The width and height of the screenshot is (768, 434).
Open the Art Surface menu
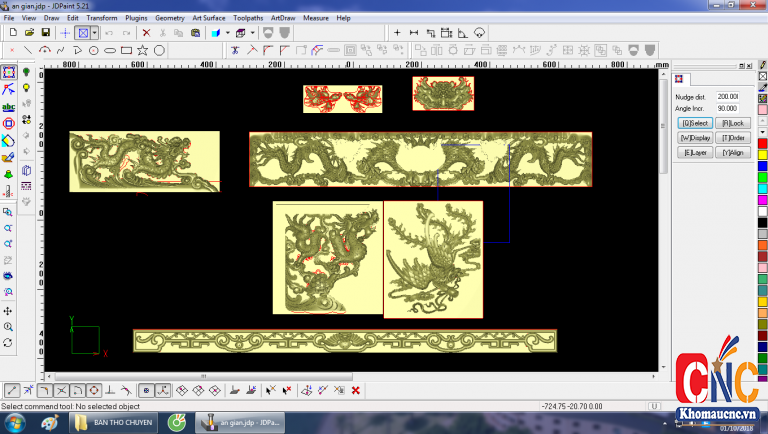(x=208, y=18)
